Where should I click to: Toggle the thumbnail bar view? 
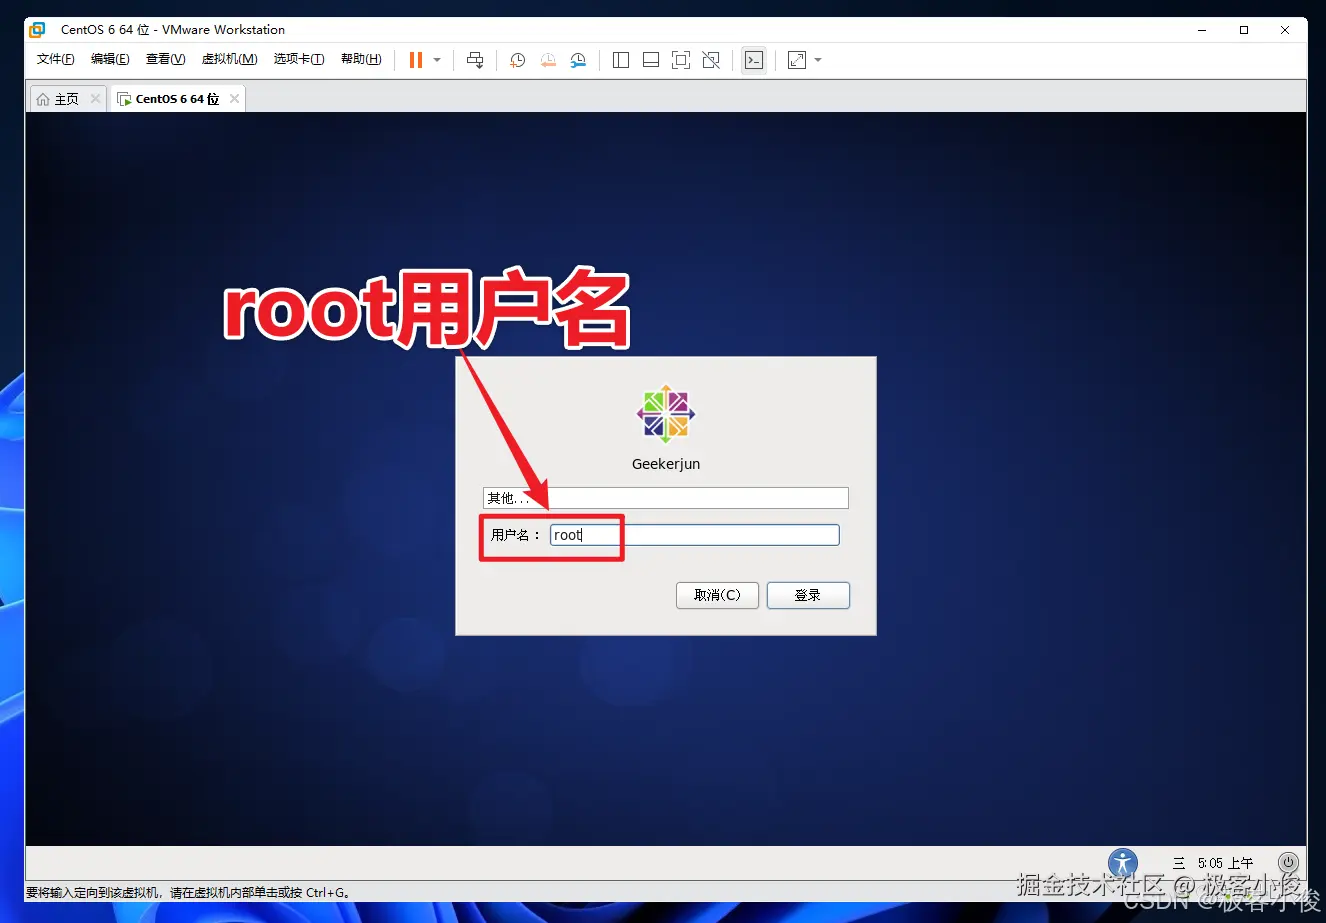(651, 60)
